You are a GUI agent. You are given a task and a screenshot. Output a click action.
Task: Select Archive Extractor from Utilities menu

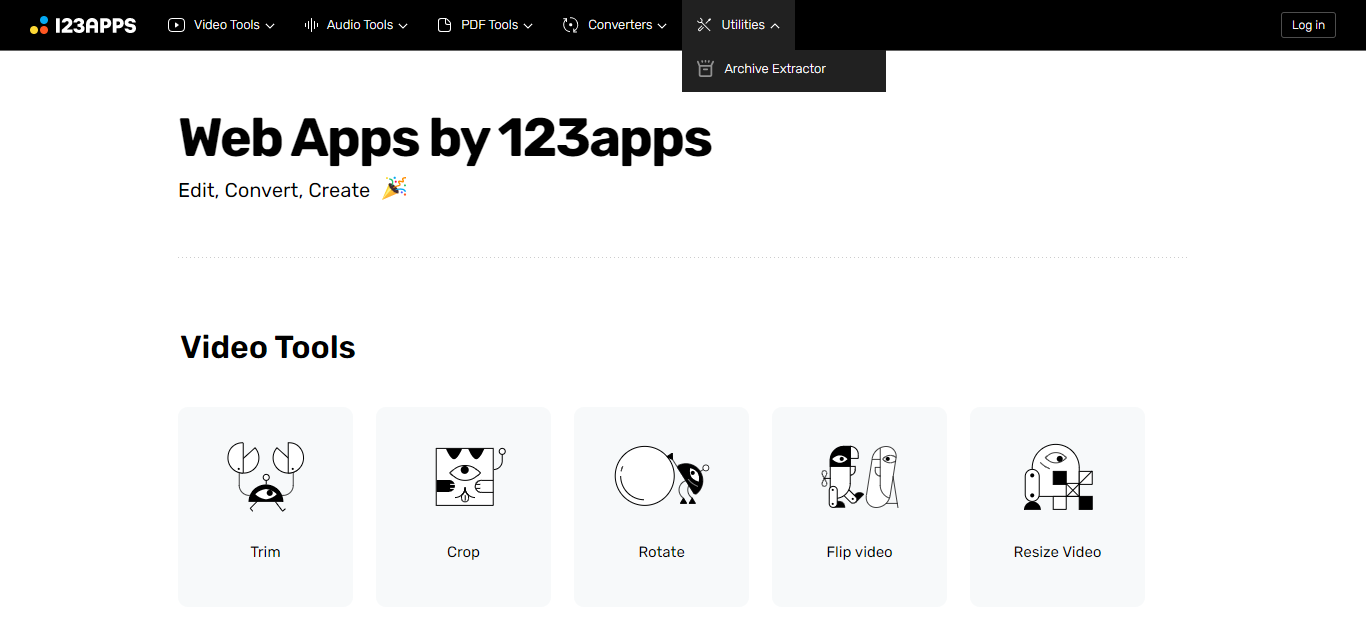[x=774, y=68]
